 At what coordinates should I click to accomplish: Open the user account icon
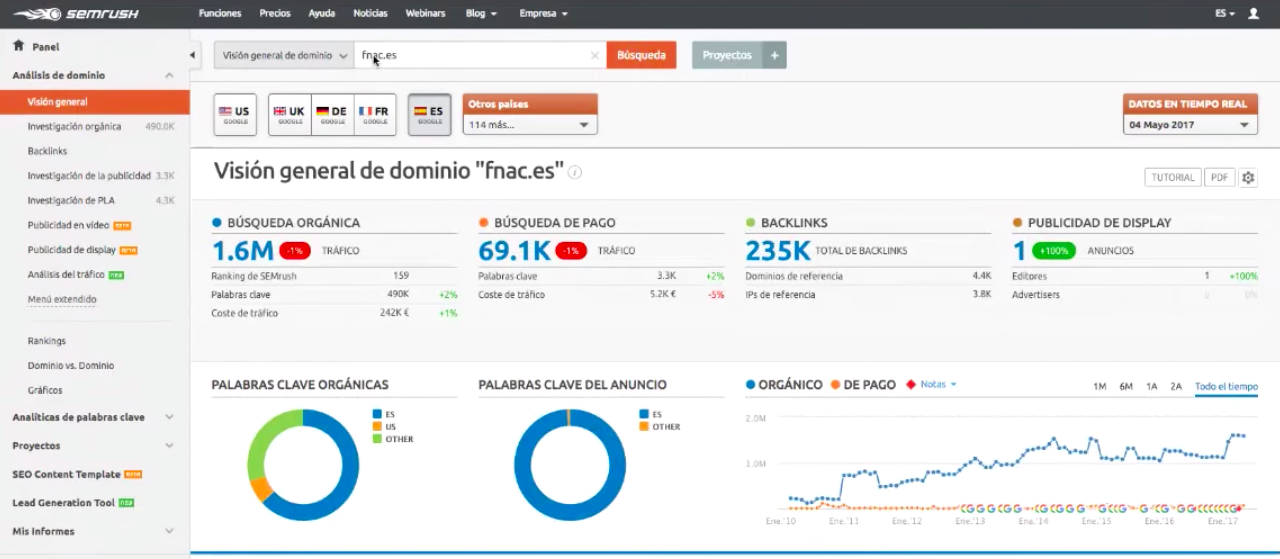tap(1253, 14)
